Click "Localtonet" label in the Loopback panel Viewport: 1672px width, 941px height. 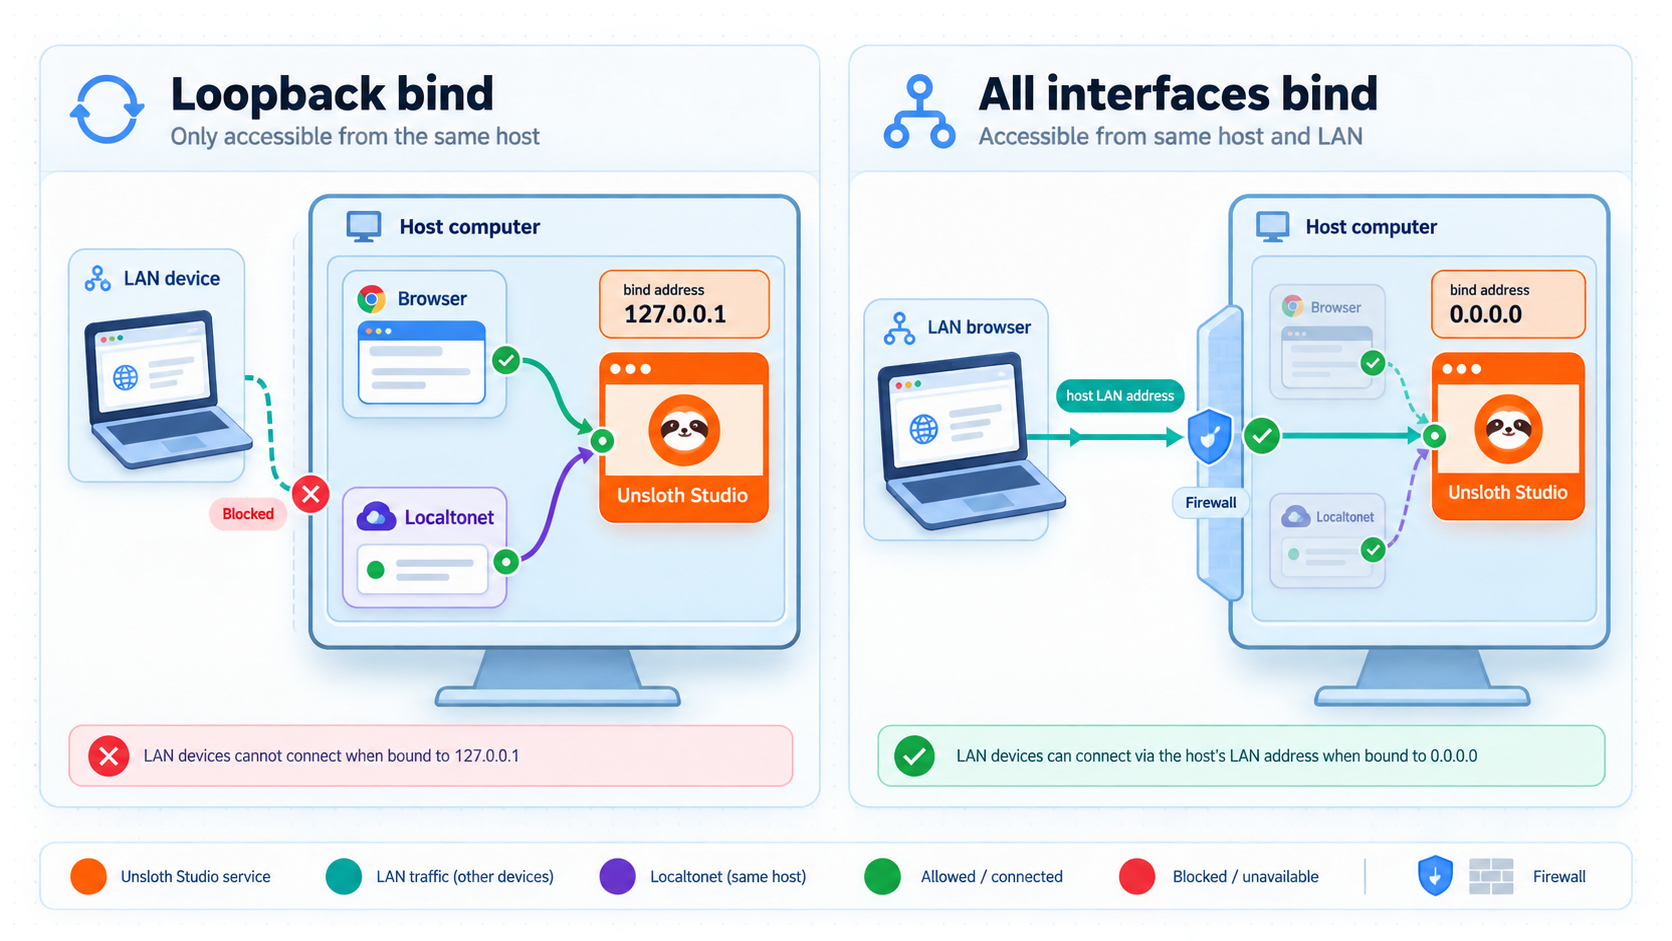tap(449, 517)
